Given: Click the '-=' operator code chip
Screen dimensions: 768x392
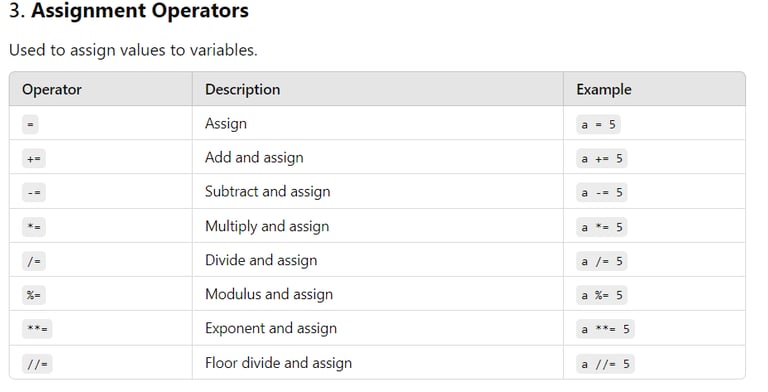Looking at the screenshot, I should 34,193.
